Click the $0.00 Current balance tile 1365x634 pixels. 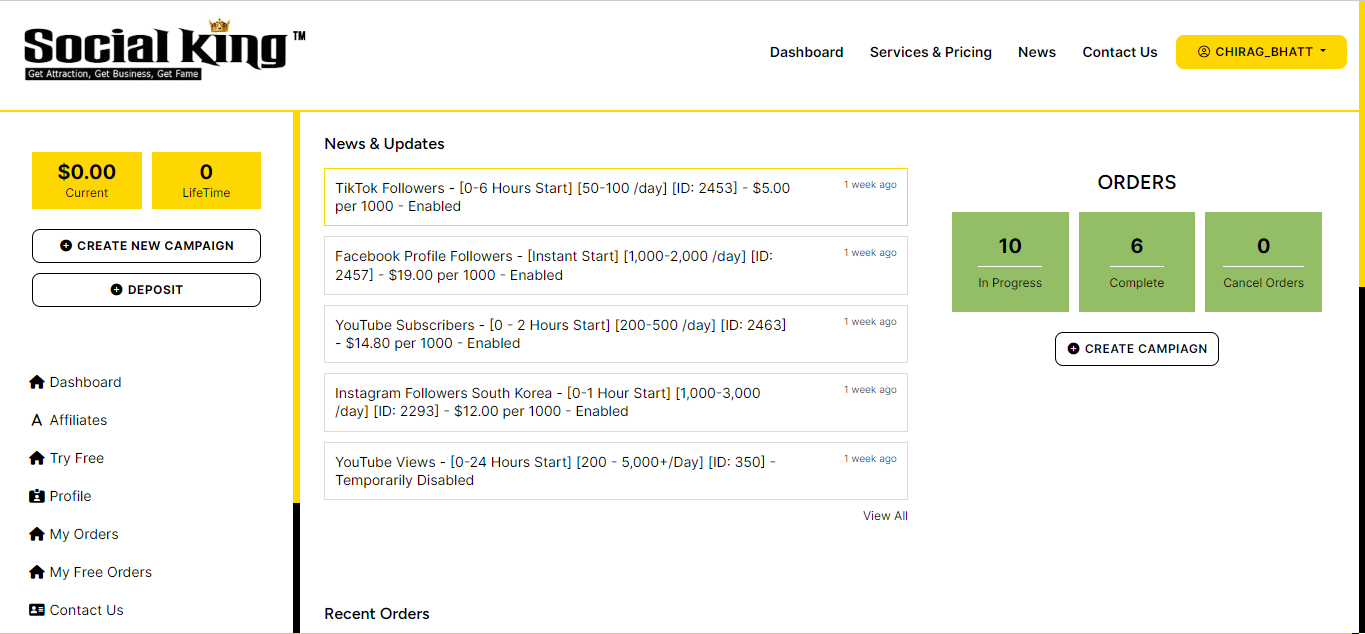pos(87,181)
